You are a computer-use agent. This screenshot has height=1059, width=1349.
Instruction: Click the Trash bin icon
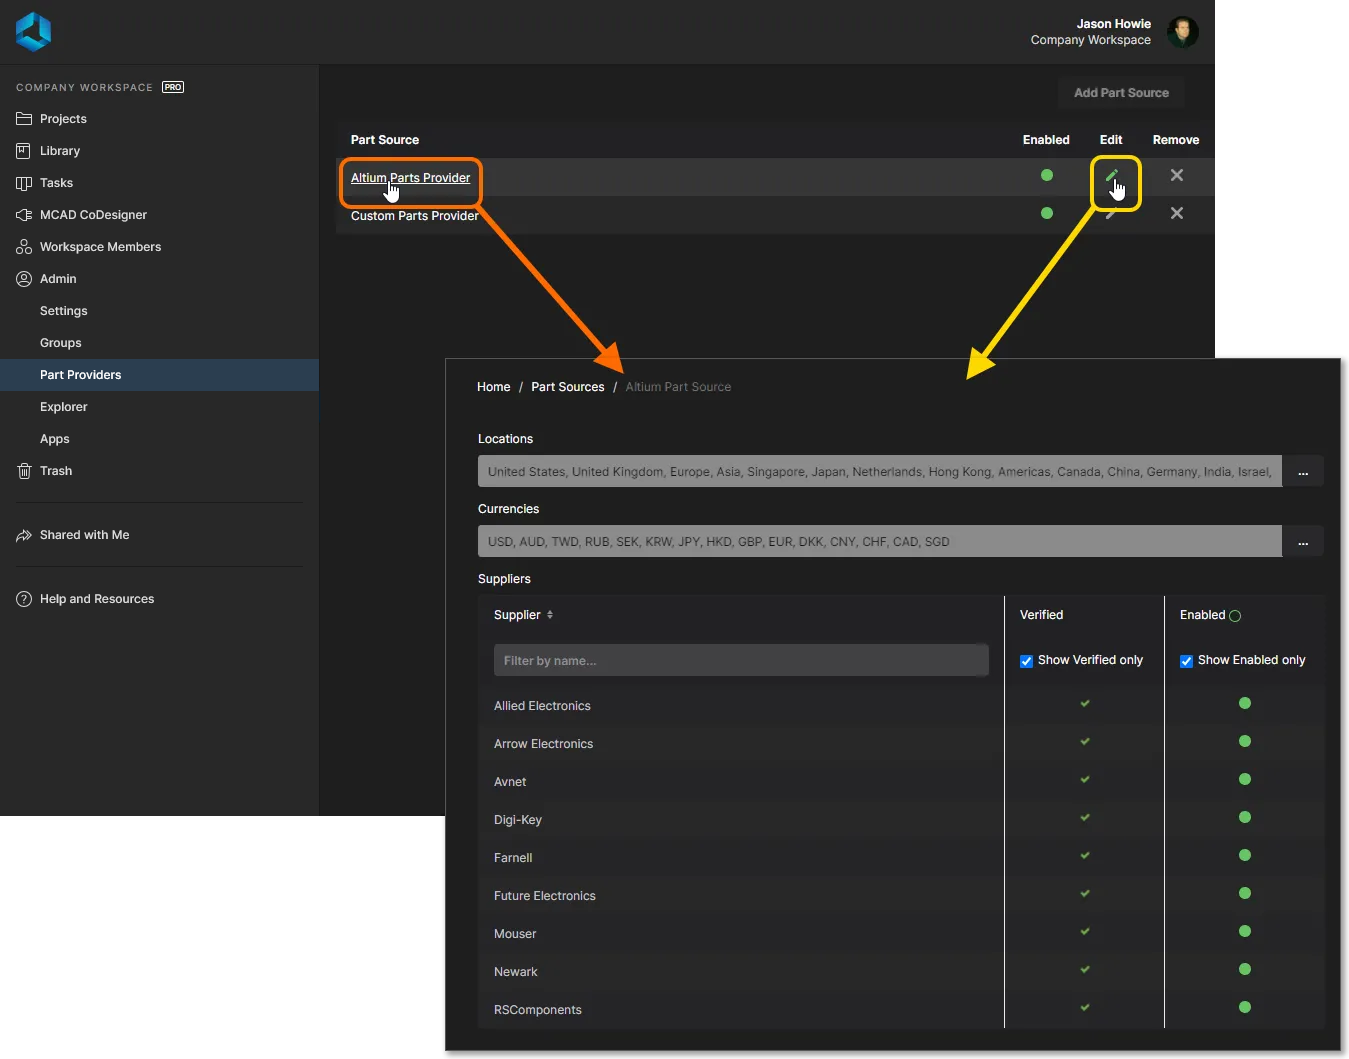(x=24, y=471)
